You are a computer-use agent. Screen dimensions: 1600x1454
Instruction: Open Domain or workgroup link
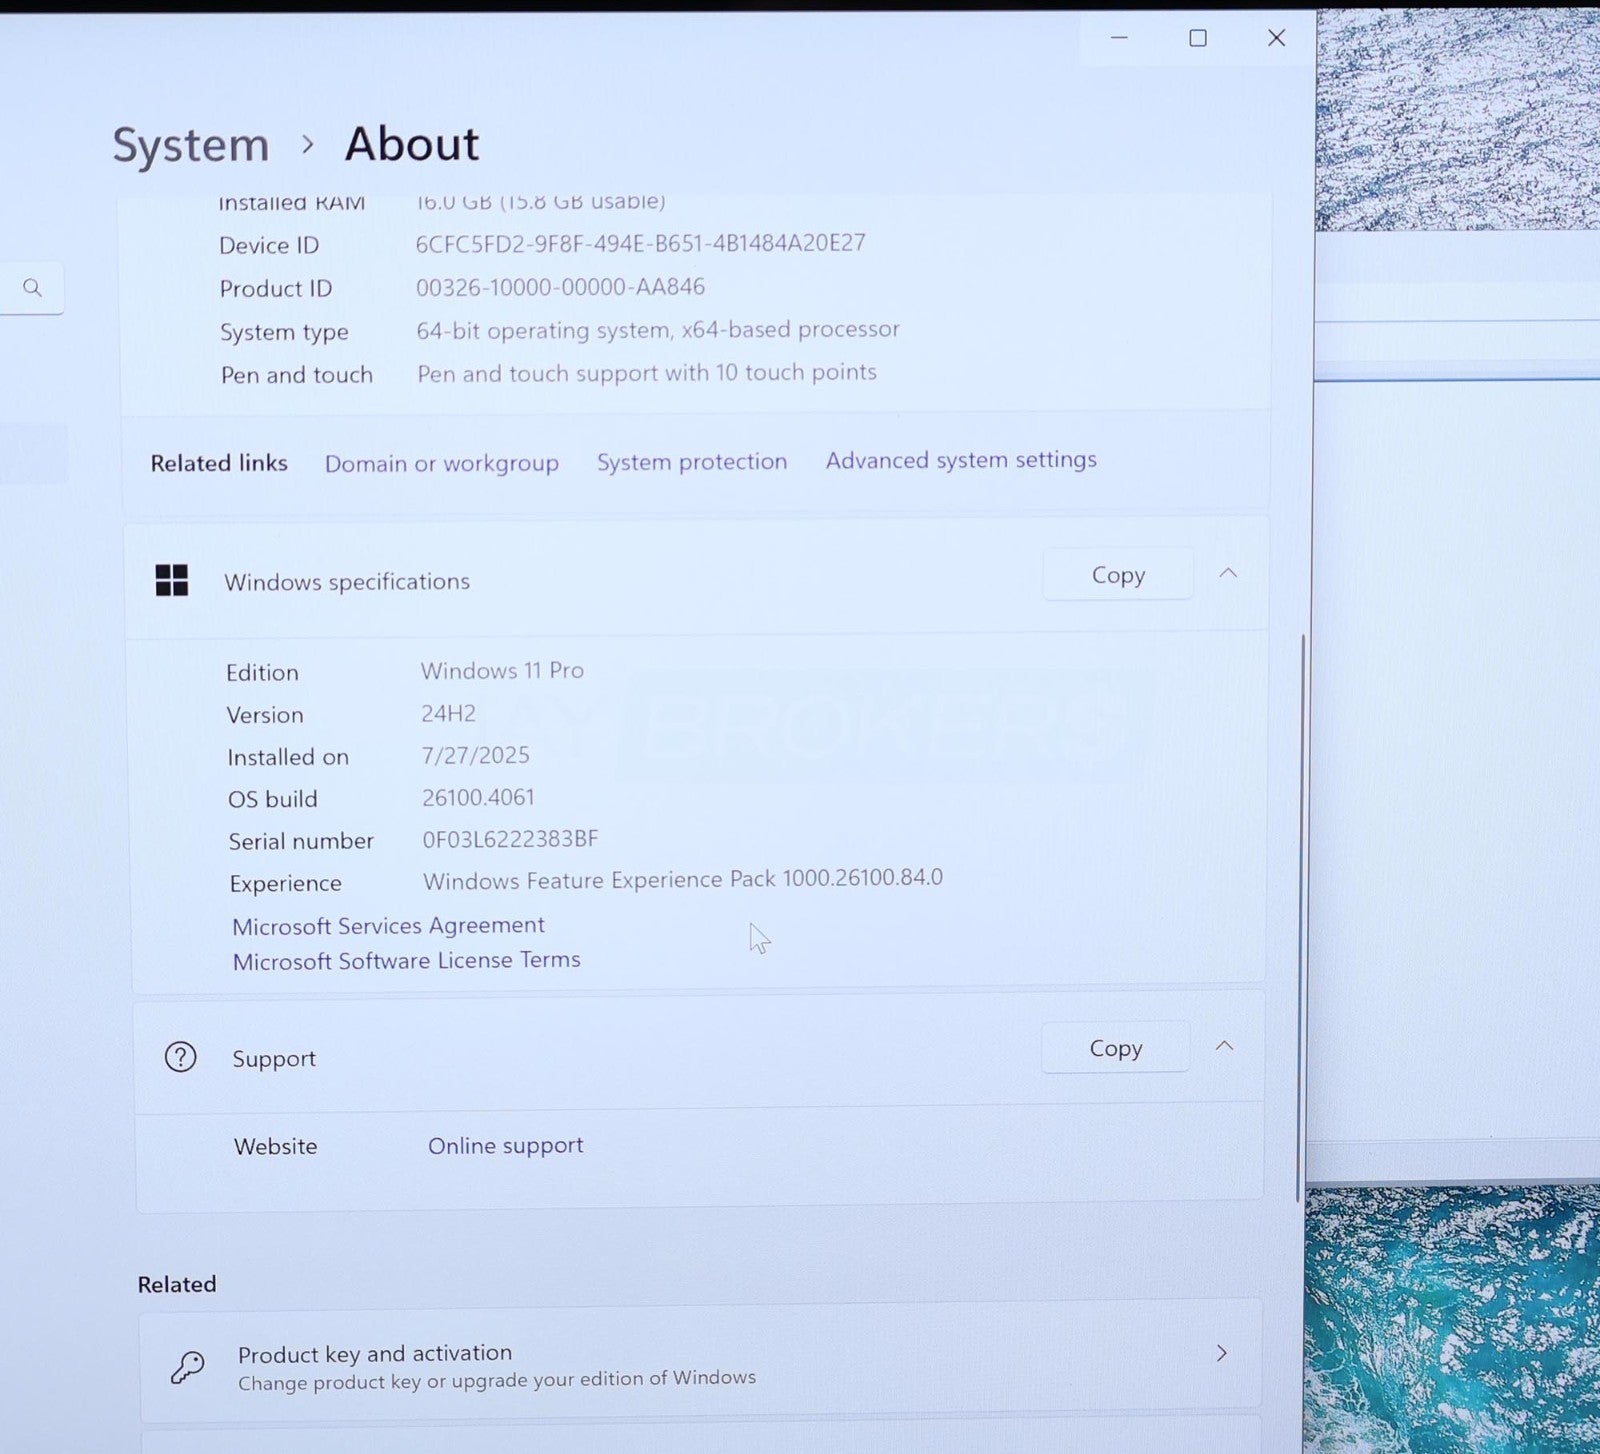tap(441, 463)
